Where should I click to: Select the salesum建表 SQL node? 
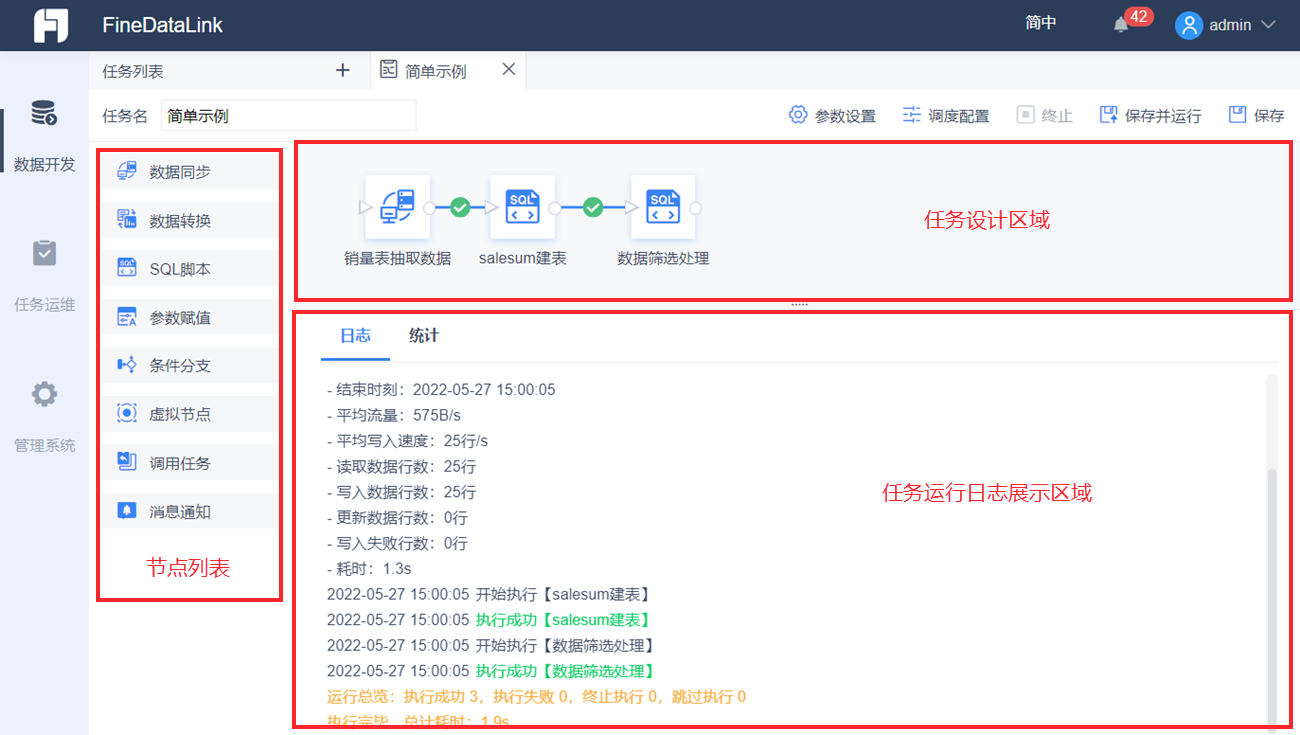pyautogui.click(x=522, y=207)
